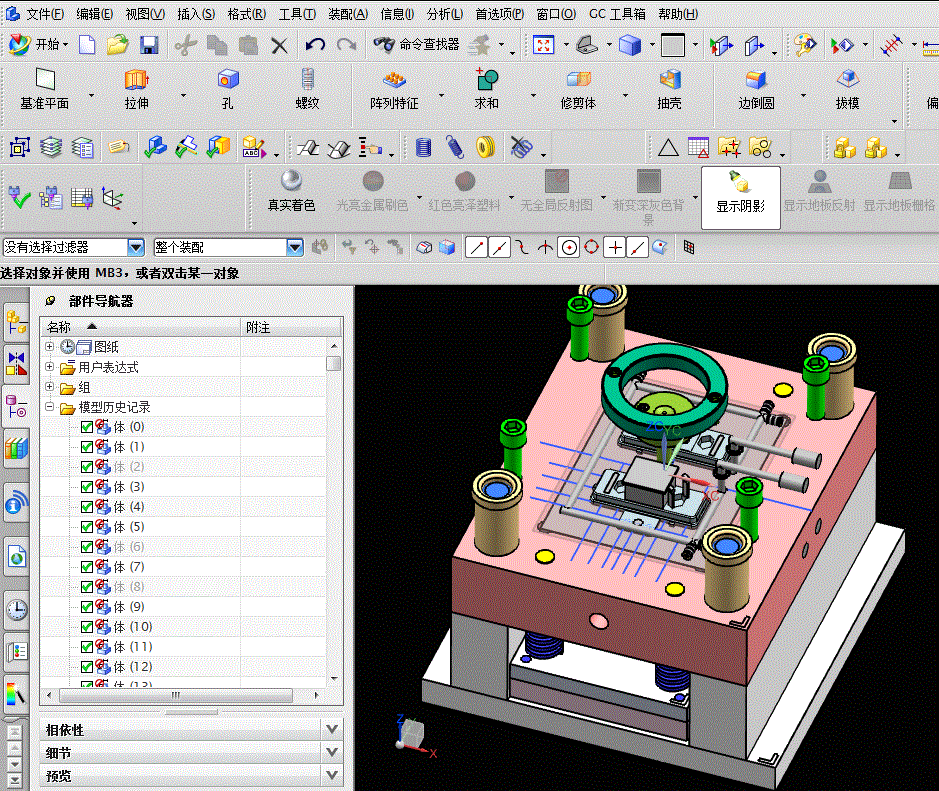The height and width of the screenshot is (791, 939).
Task: Toggle the 体 (10) checkbox
Action: click(87, 627)
